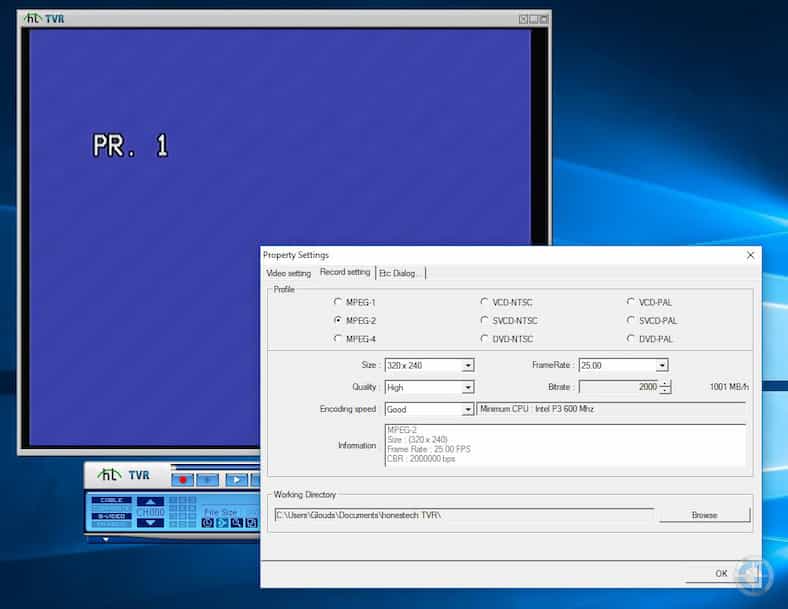Open the Etc Dialog tab
Viewport: 788px width, 609px height.
400,273
